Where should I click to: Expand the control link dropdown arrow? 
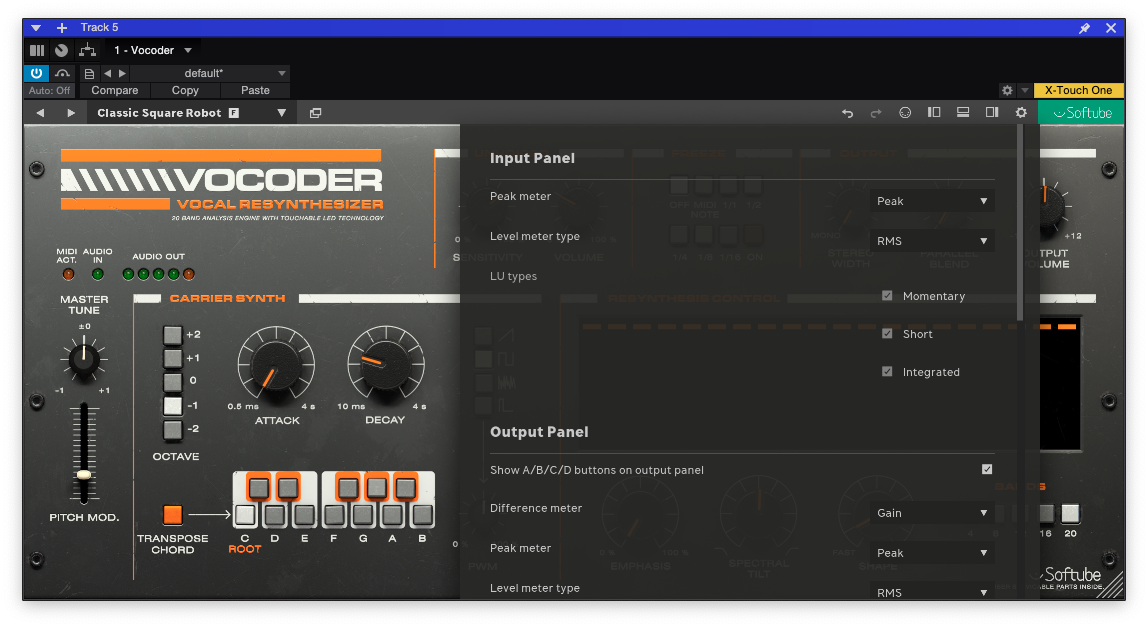(1025, 90)
